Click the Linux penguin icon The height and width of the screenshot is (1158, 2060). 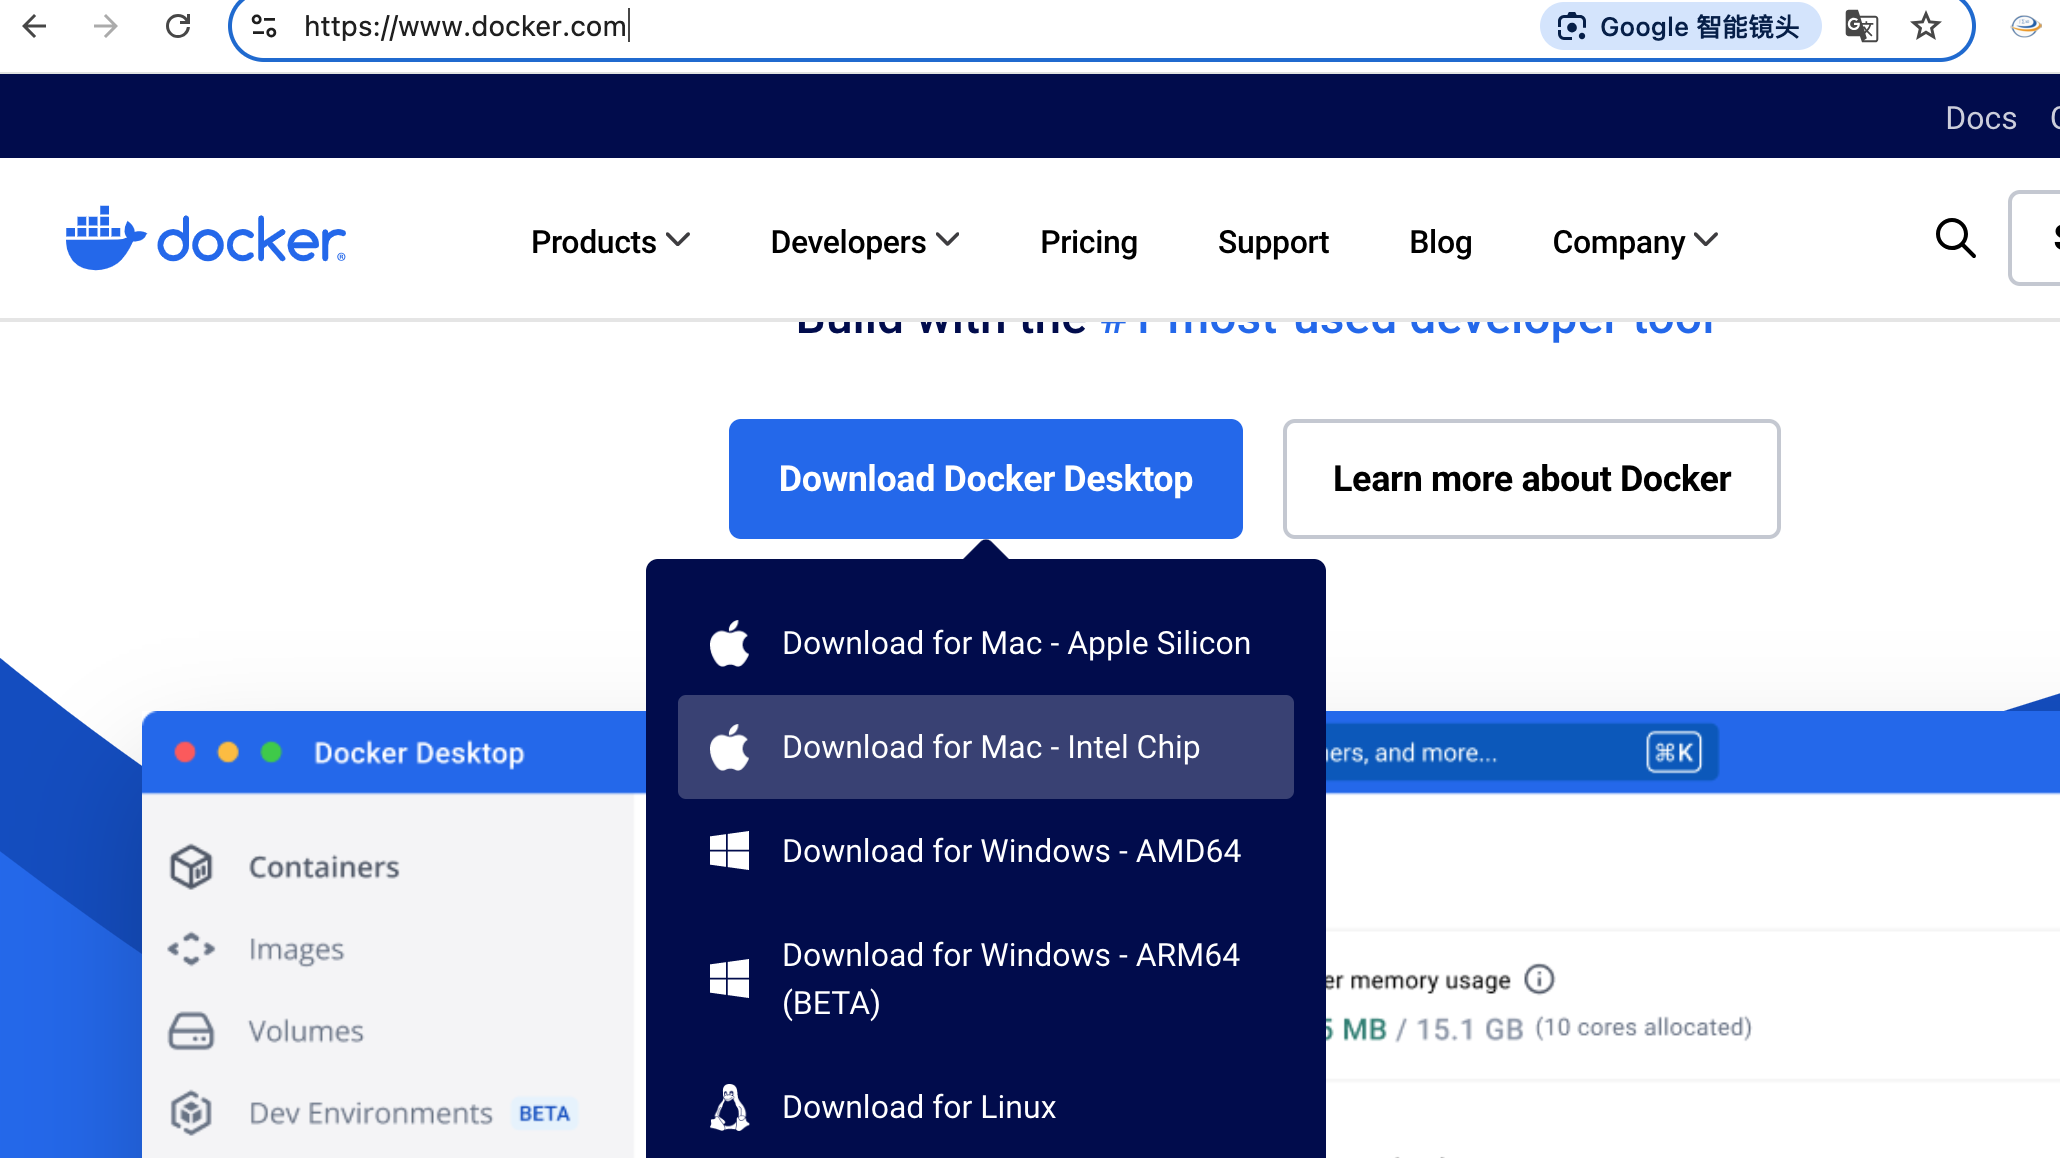(x=729, y=1107)
